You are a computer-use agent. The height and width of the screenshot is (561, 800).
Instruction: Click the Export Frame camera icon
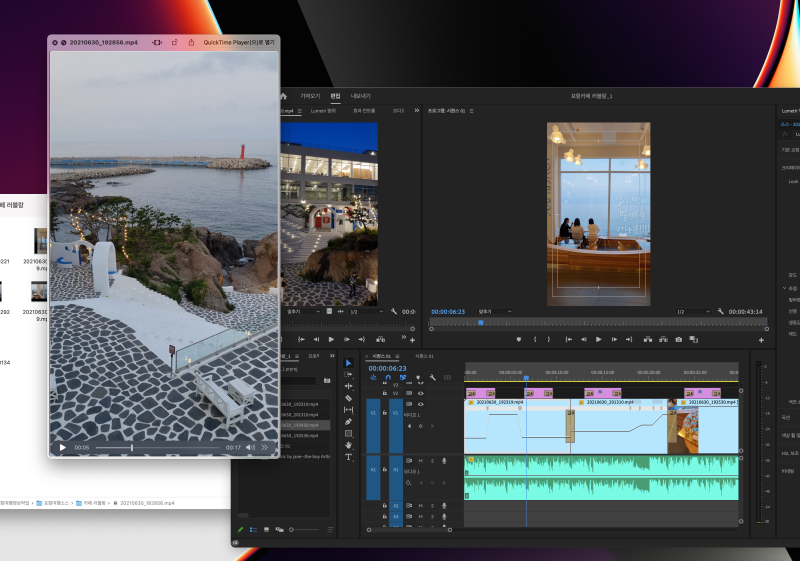679,339
